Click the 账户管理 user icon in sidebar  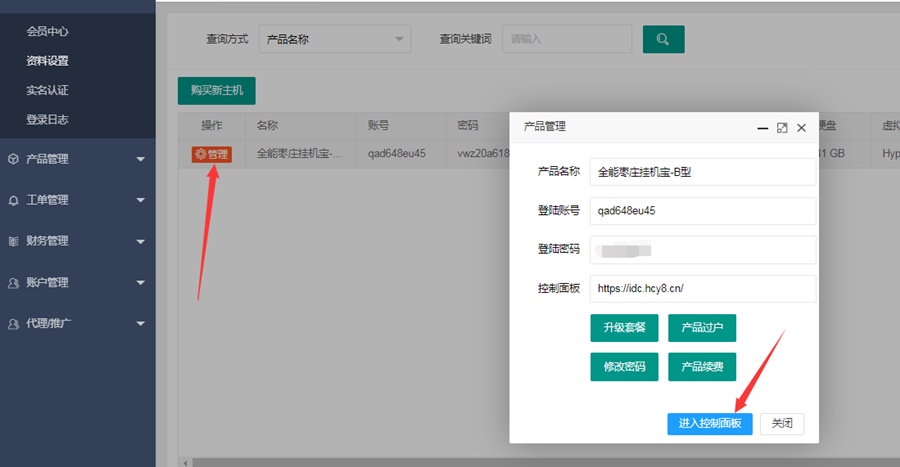pyautogui.click(x=13, y=283)
